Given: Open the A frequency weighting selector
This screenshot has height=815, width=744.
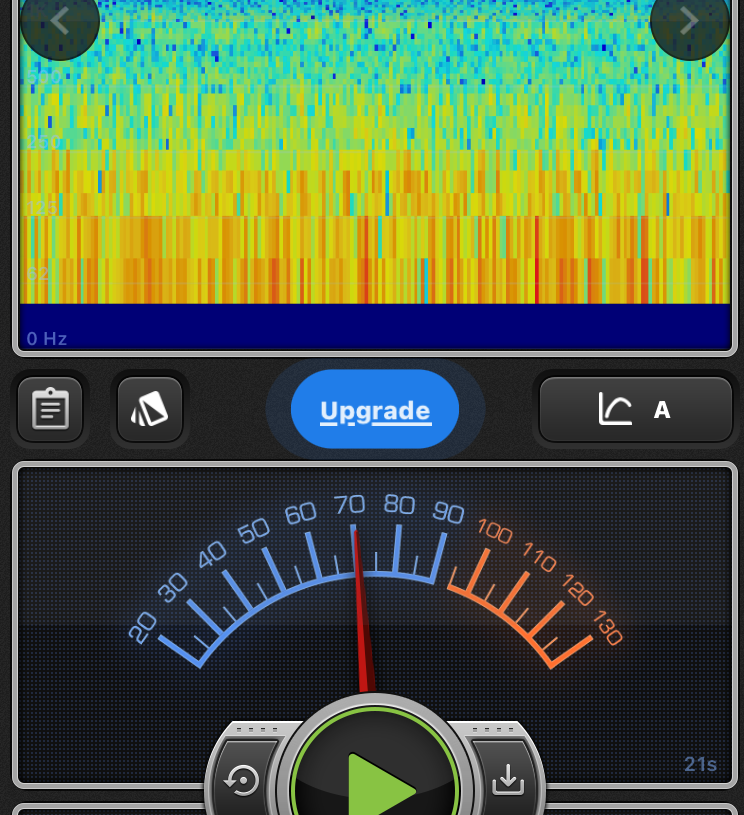Looking at the screenshot, I should [x=661, y=409].
